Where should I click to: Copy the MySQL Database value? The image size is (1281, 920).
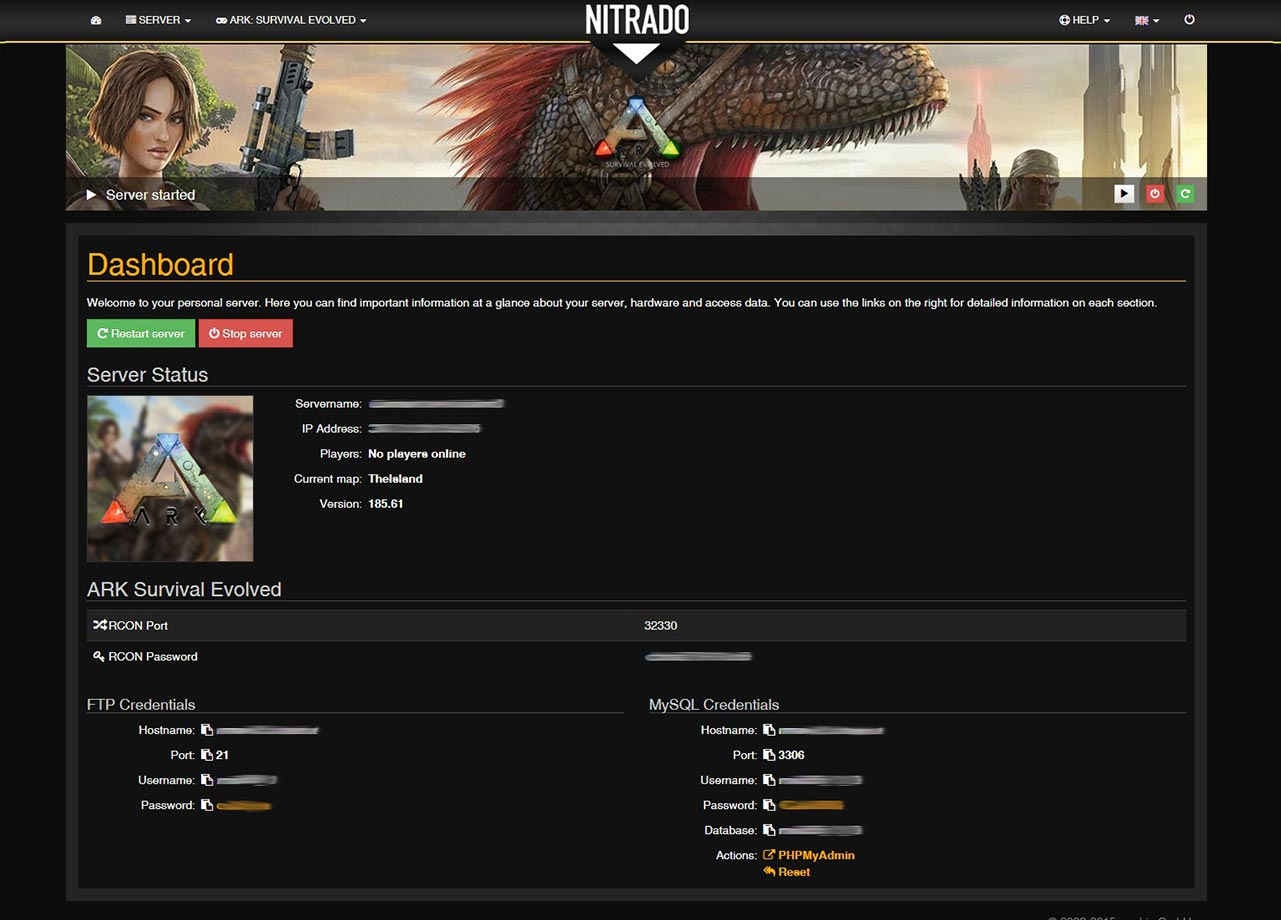769,831
